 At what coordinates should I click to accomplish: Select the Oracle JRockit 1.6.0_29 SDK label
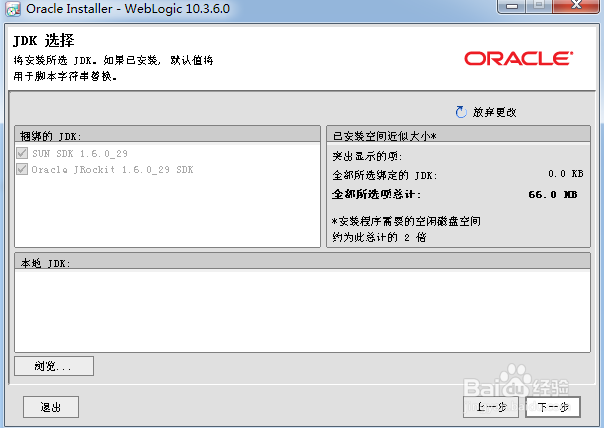112,170
